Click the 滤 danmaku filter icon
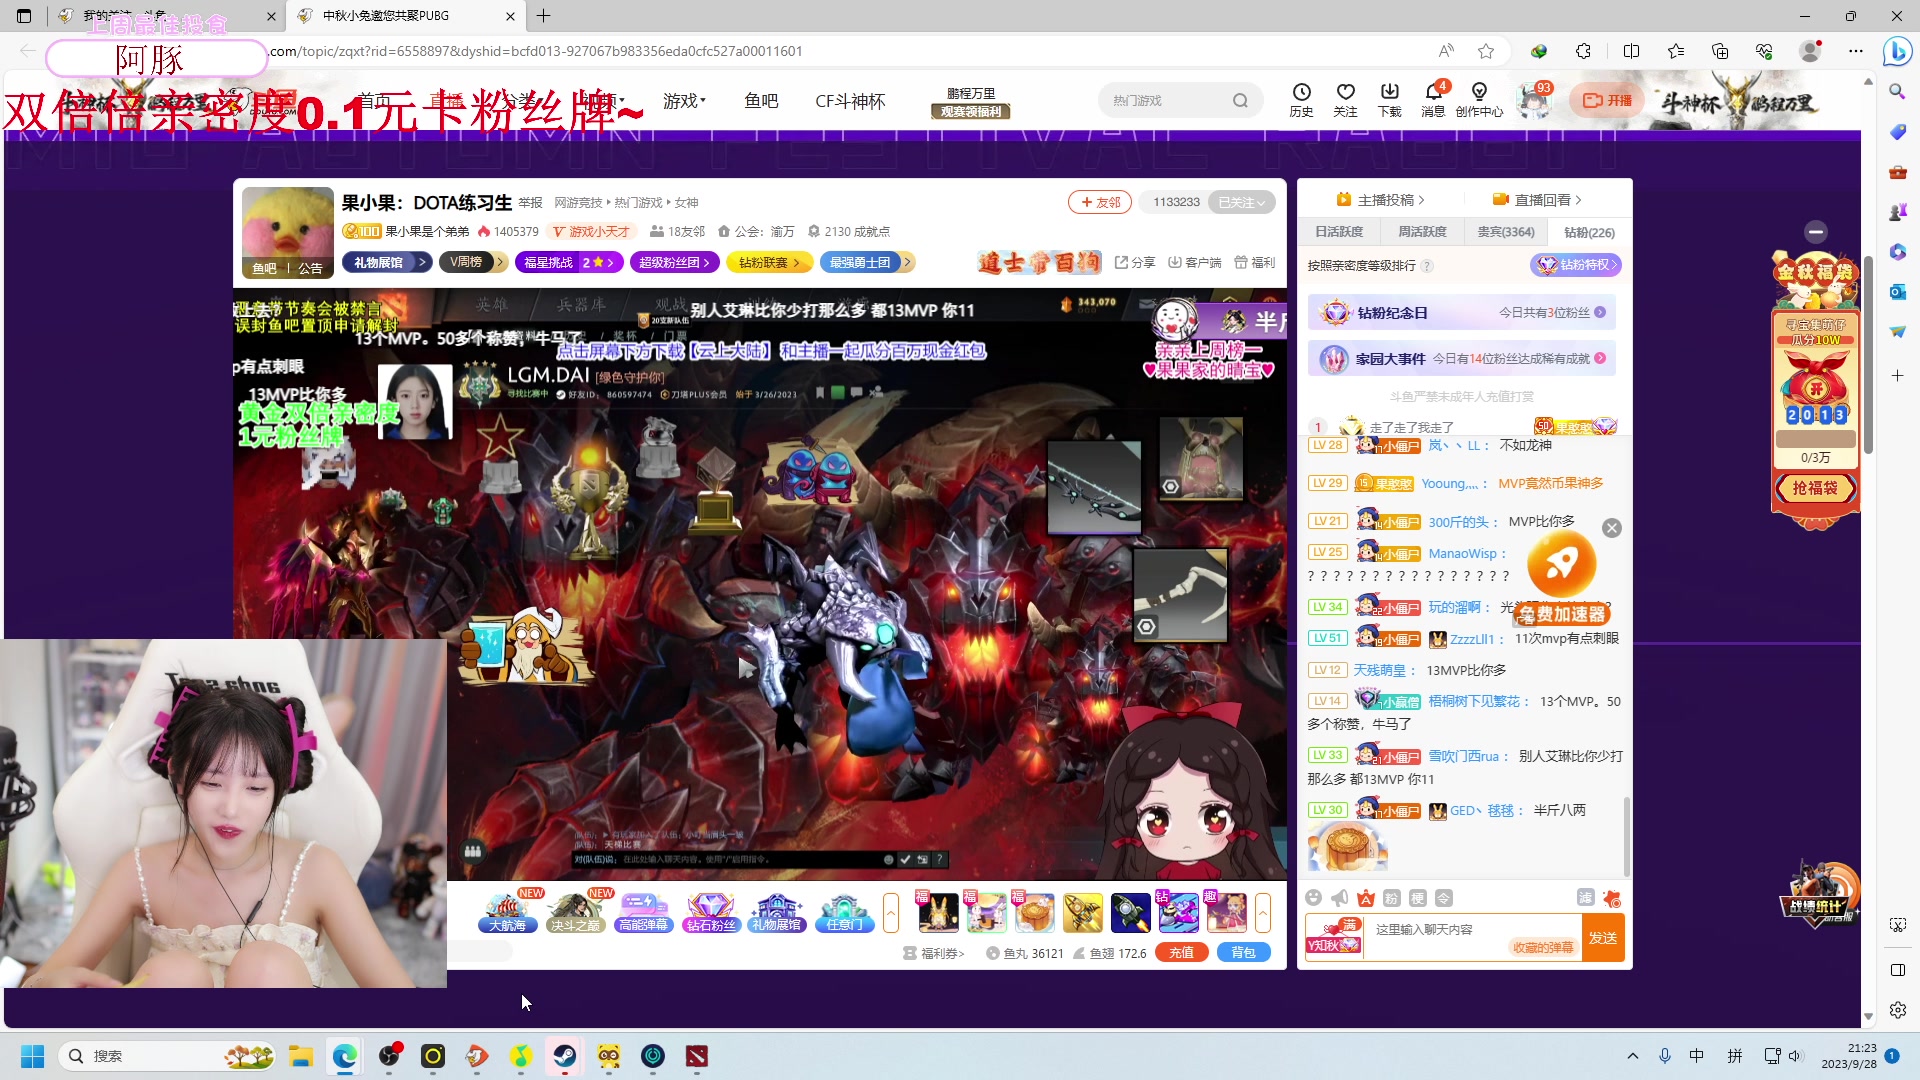This screenshot has width=1920, height=1080. pyautogui.click(x=1586, y=897)
